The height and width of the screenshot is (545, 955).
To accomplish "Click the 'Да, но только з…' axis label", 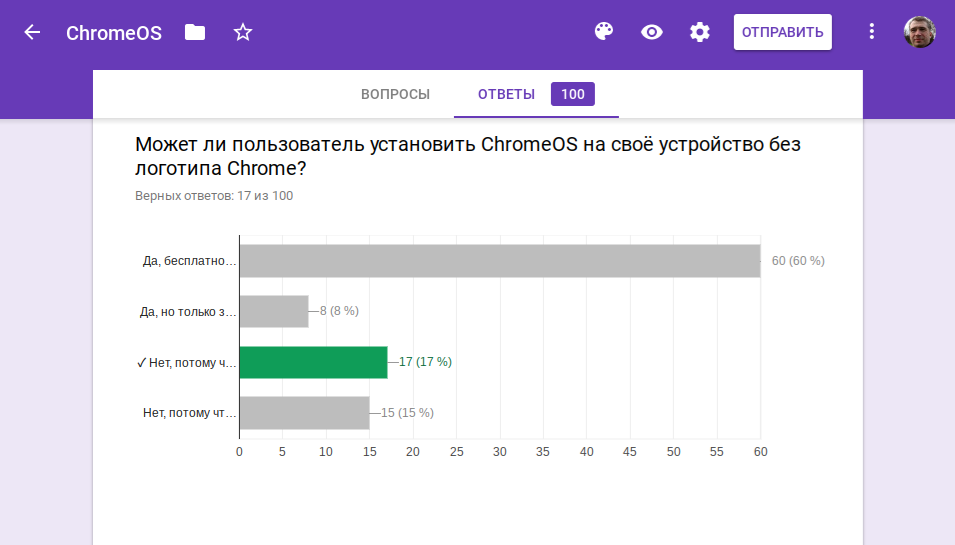I will pos(188,312).
